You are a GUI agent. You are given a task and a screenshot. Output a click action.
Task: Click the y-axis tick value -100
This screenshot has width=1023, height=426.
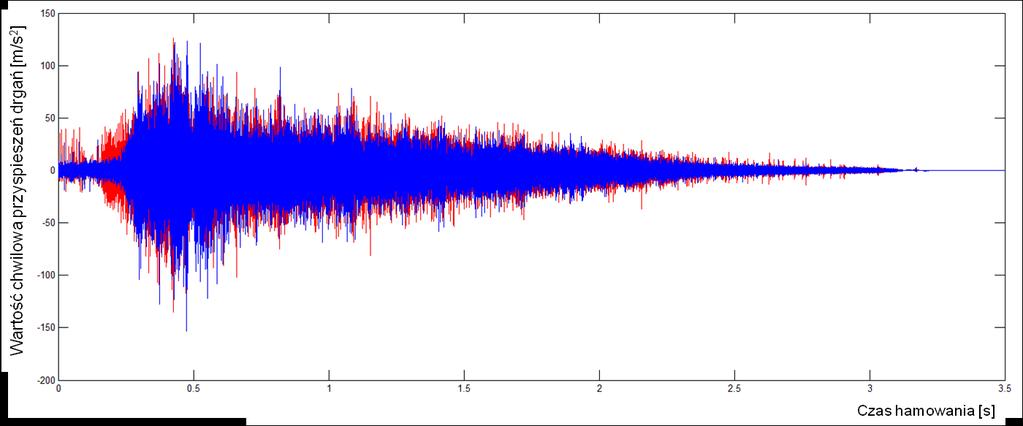(44, 275)
